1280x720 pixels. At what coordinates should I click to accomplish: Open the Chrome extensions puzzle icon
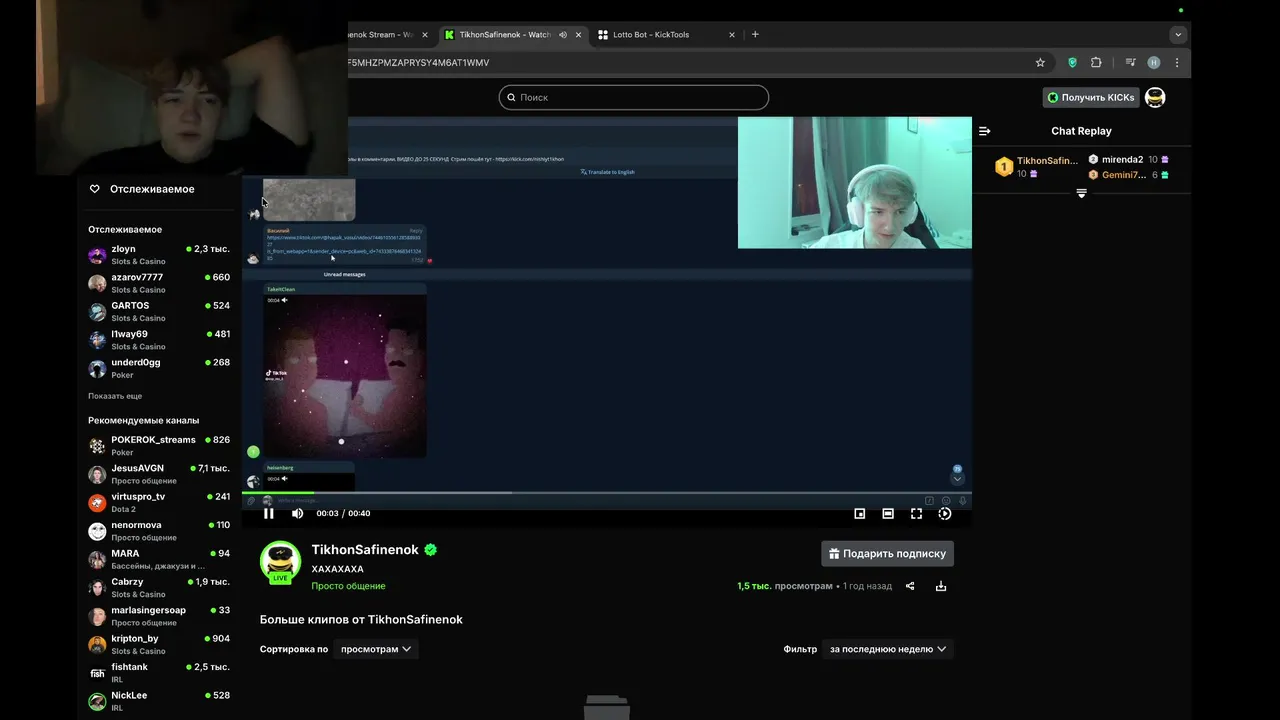pos(1096,62)
